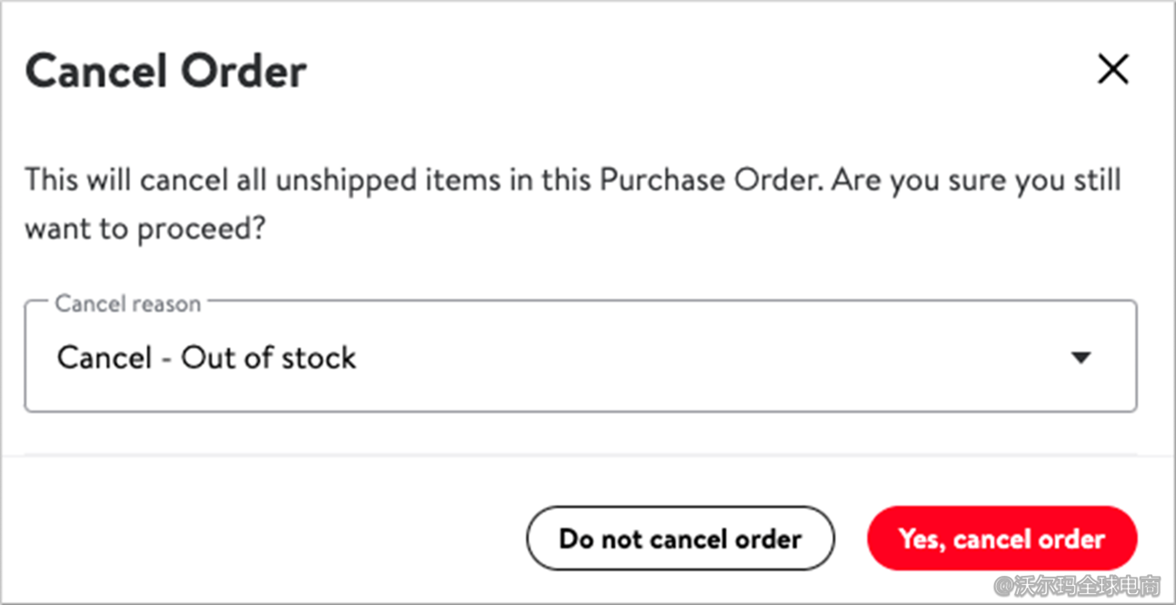Click the black triangle caret icon
Image resolution: width=1176 pixels, height=605 pixels.
(x=1081, y=357)
